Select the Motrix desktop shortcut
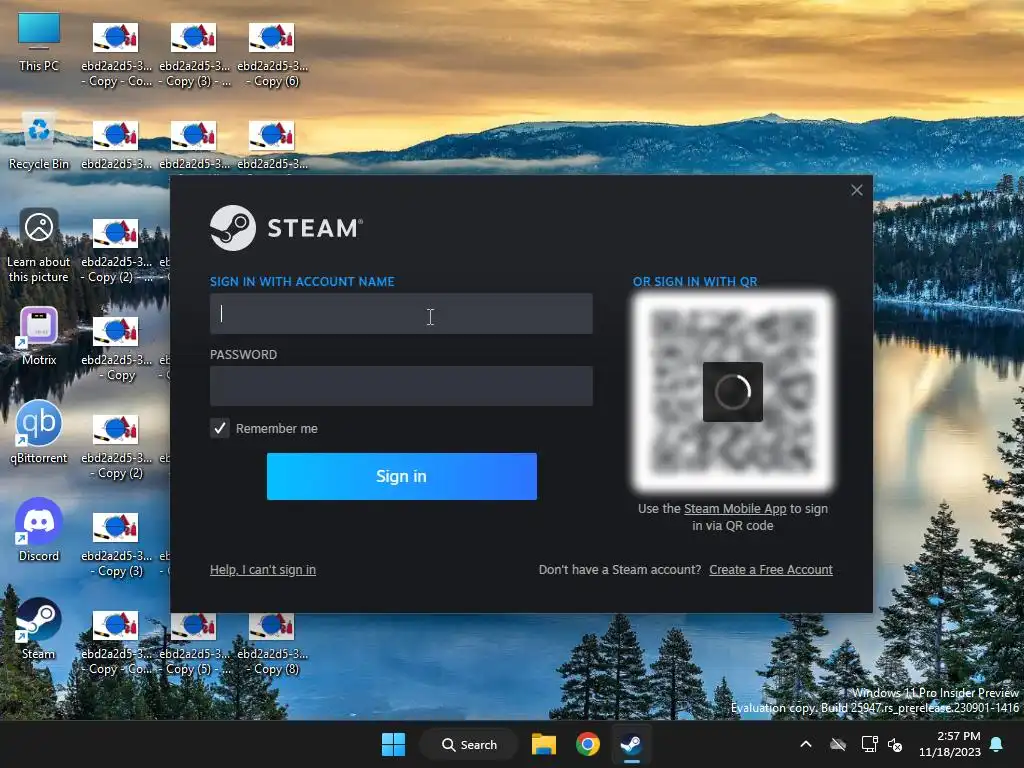The image size is (1024, 768). (x=39, y=336)
